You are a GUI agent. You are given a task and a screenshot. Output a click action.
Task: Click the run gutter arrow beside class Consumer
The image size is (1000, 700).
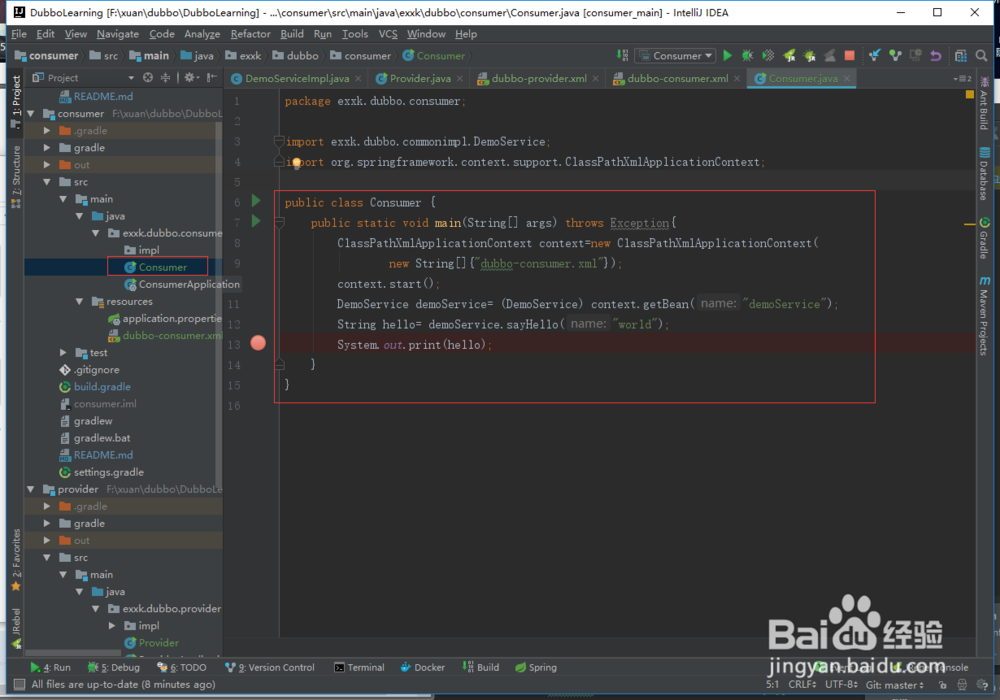coord(256,201)
